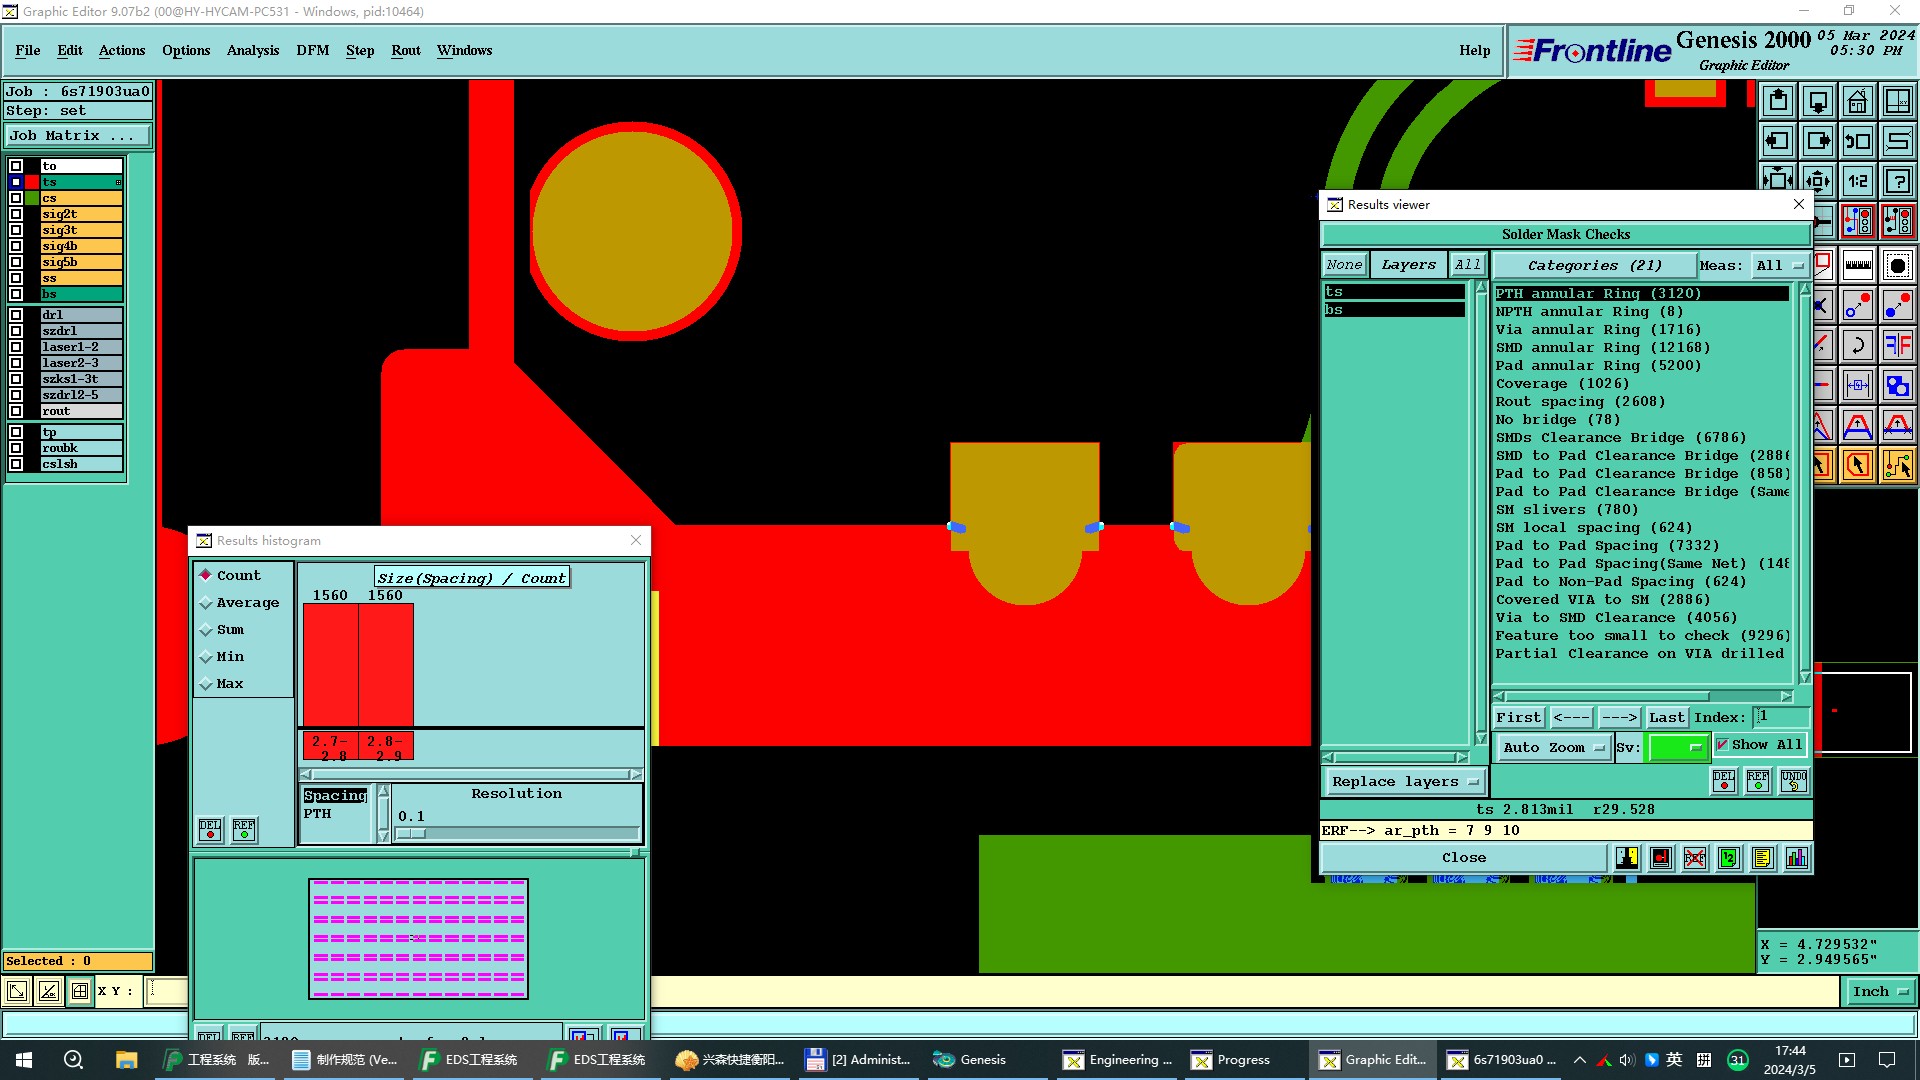Click the UNDO icon in Results viewer
1920x1080 pixels.
tap(1793, 781)
